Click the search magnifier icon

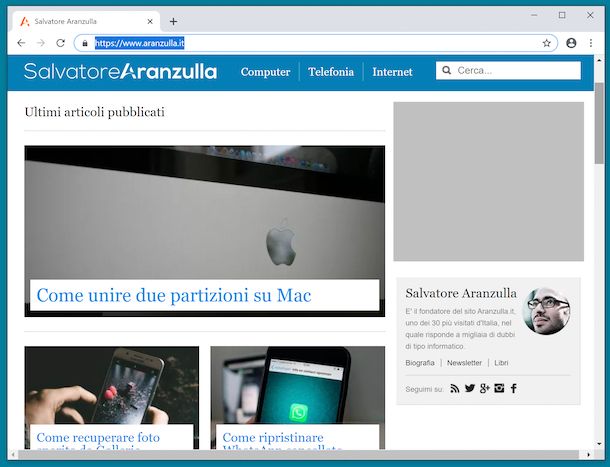(x=447, y=70)
